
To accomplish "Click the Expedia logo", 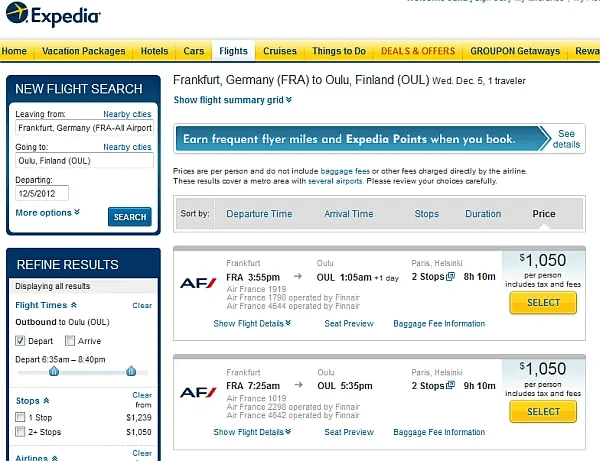I will point(53,15).
